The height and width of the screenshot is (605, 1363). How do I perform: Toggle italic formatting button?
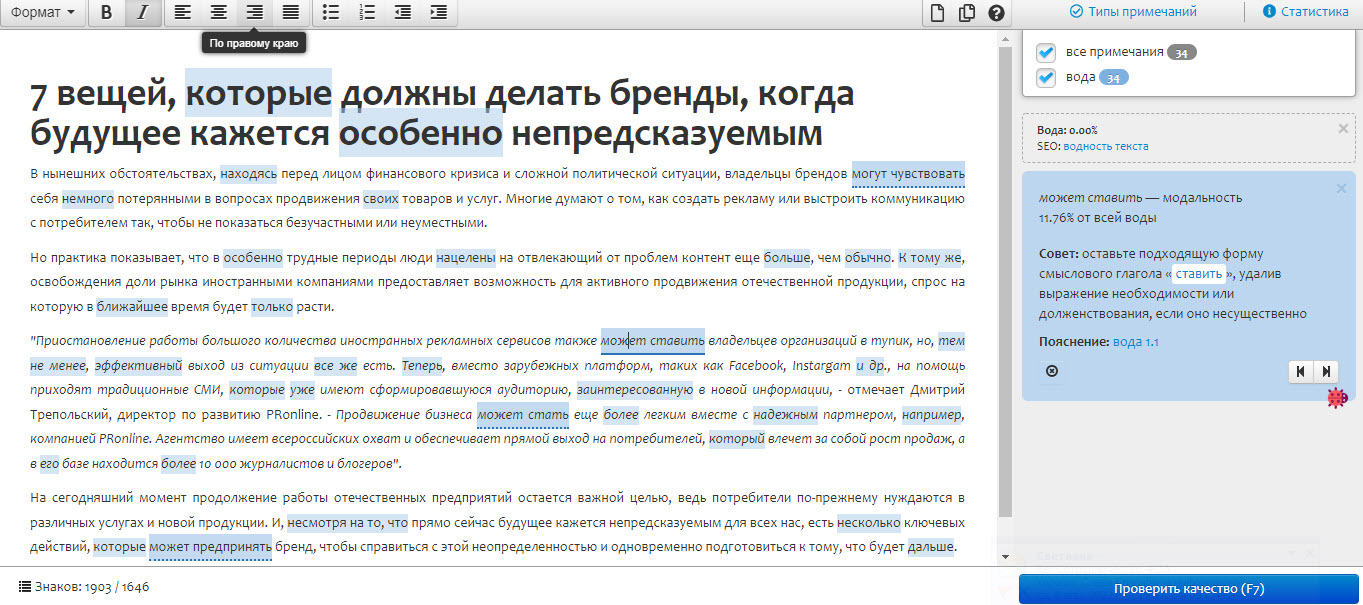point(142,13)
